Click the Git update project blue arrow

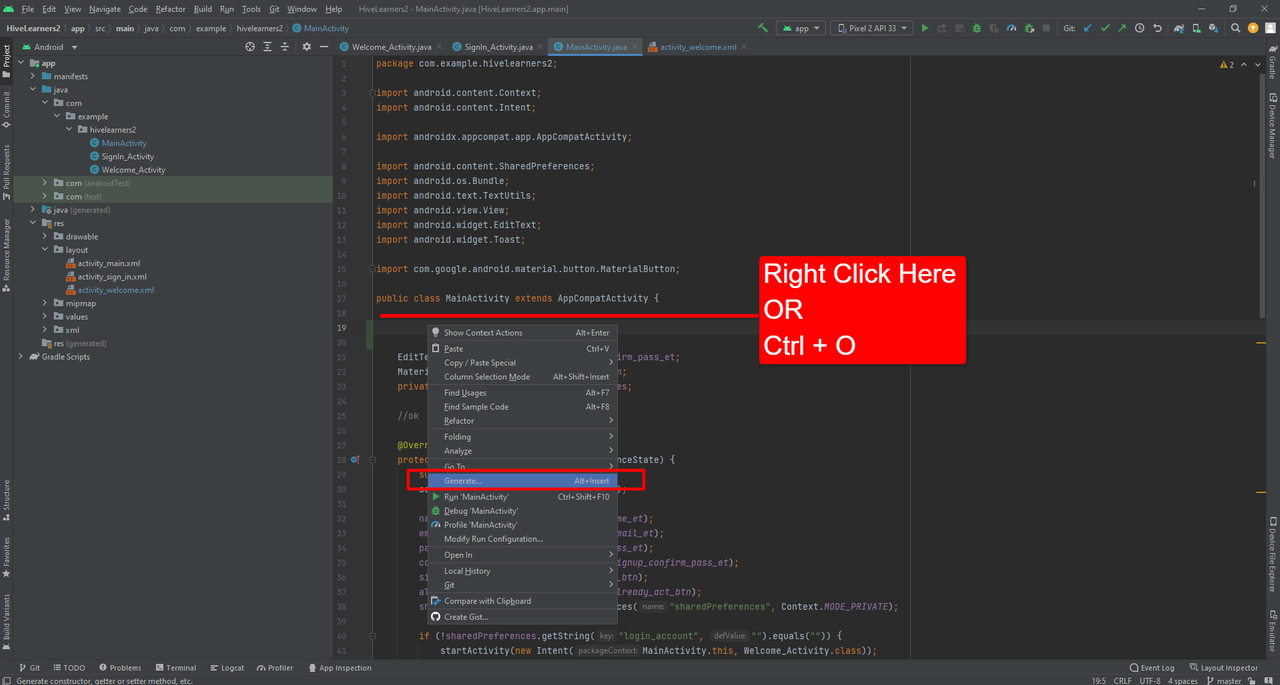click(1087, 28)
